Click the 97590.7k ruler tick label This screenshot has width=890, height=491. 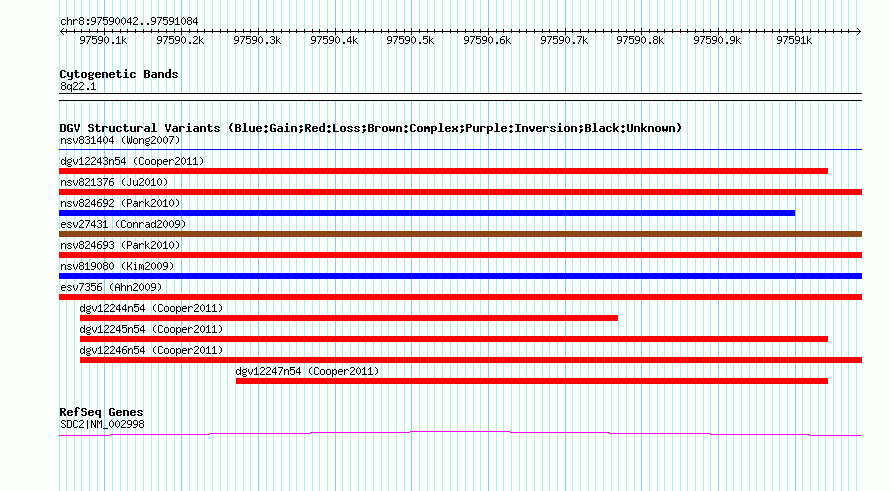pos(564,40)
